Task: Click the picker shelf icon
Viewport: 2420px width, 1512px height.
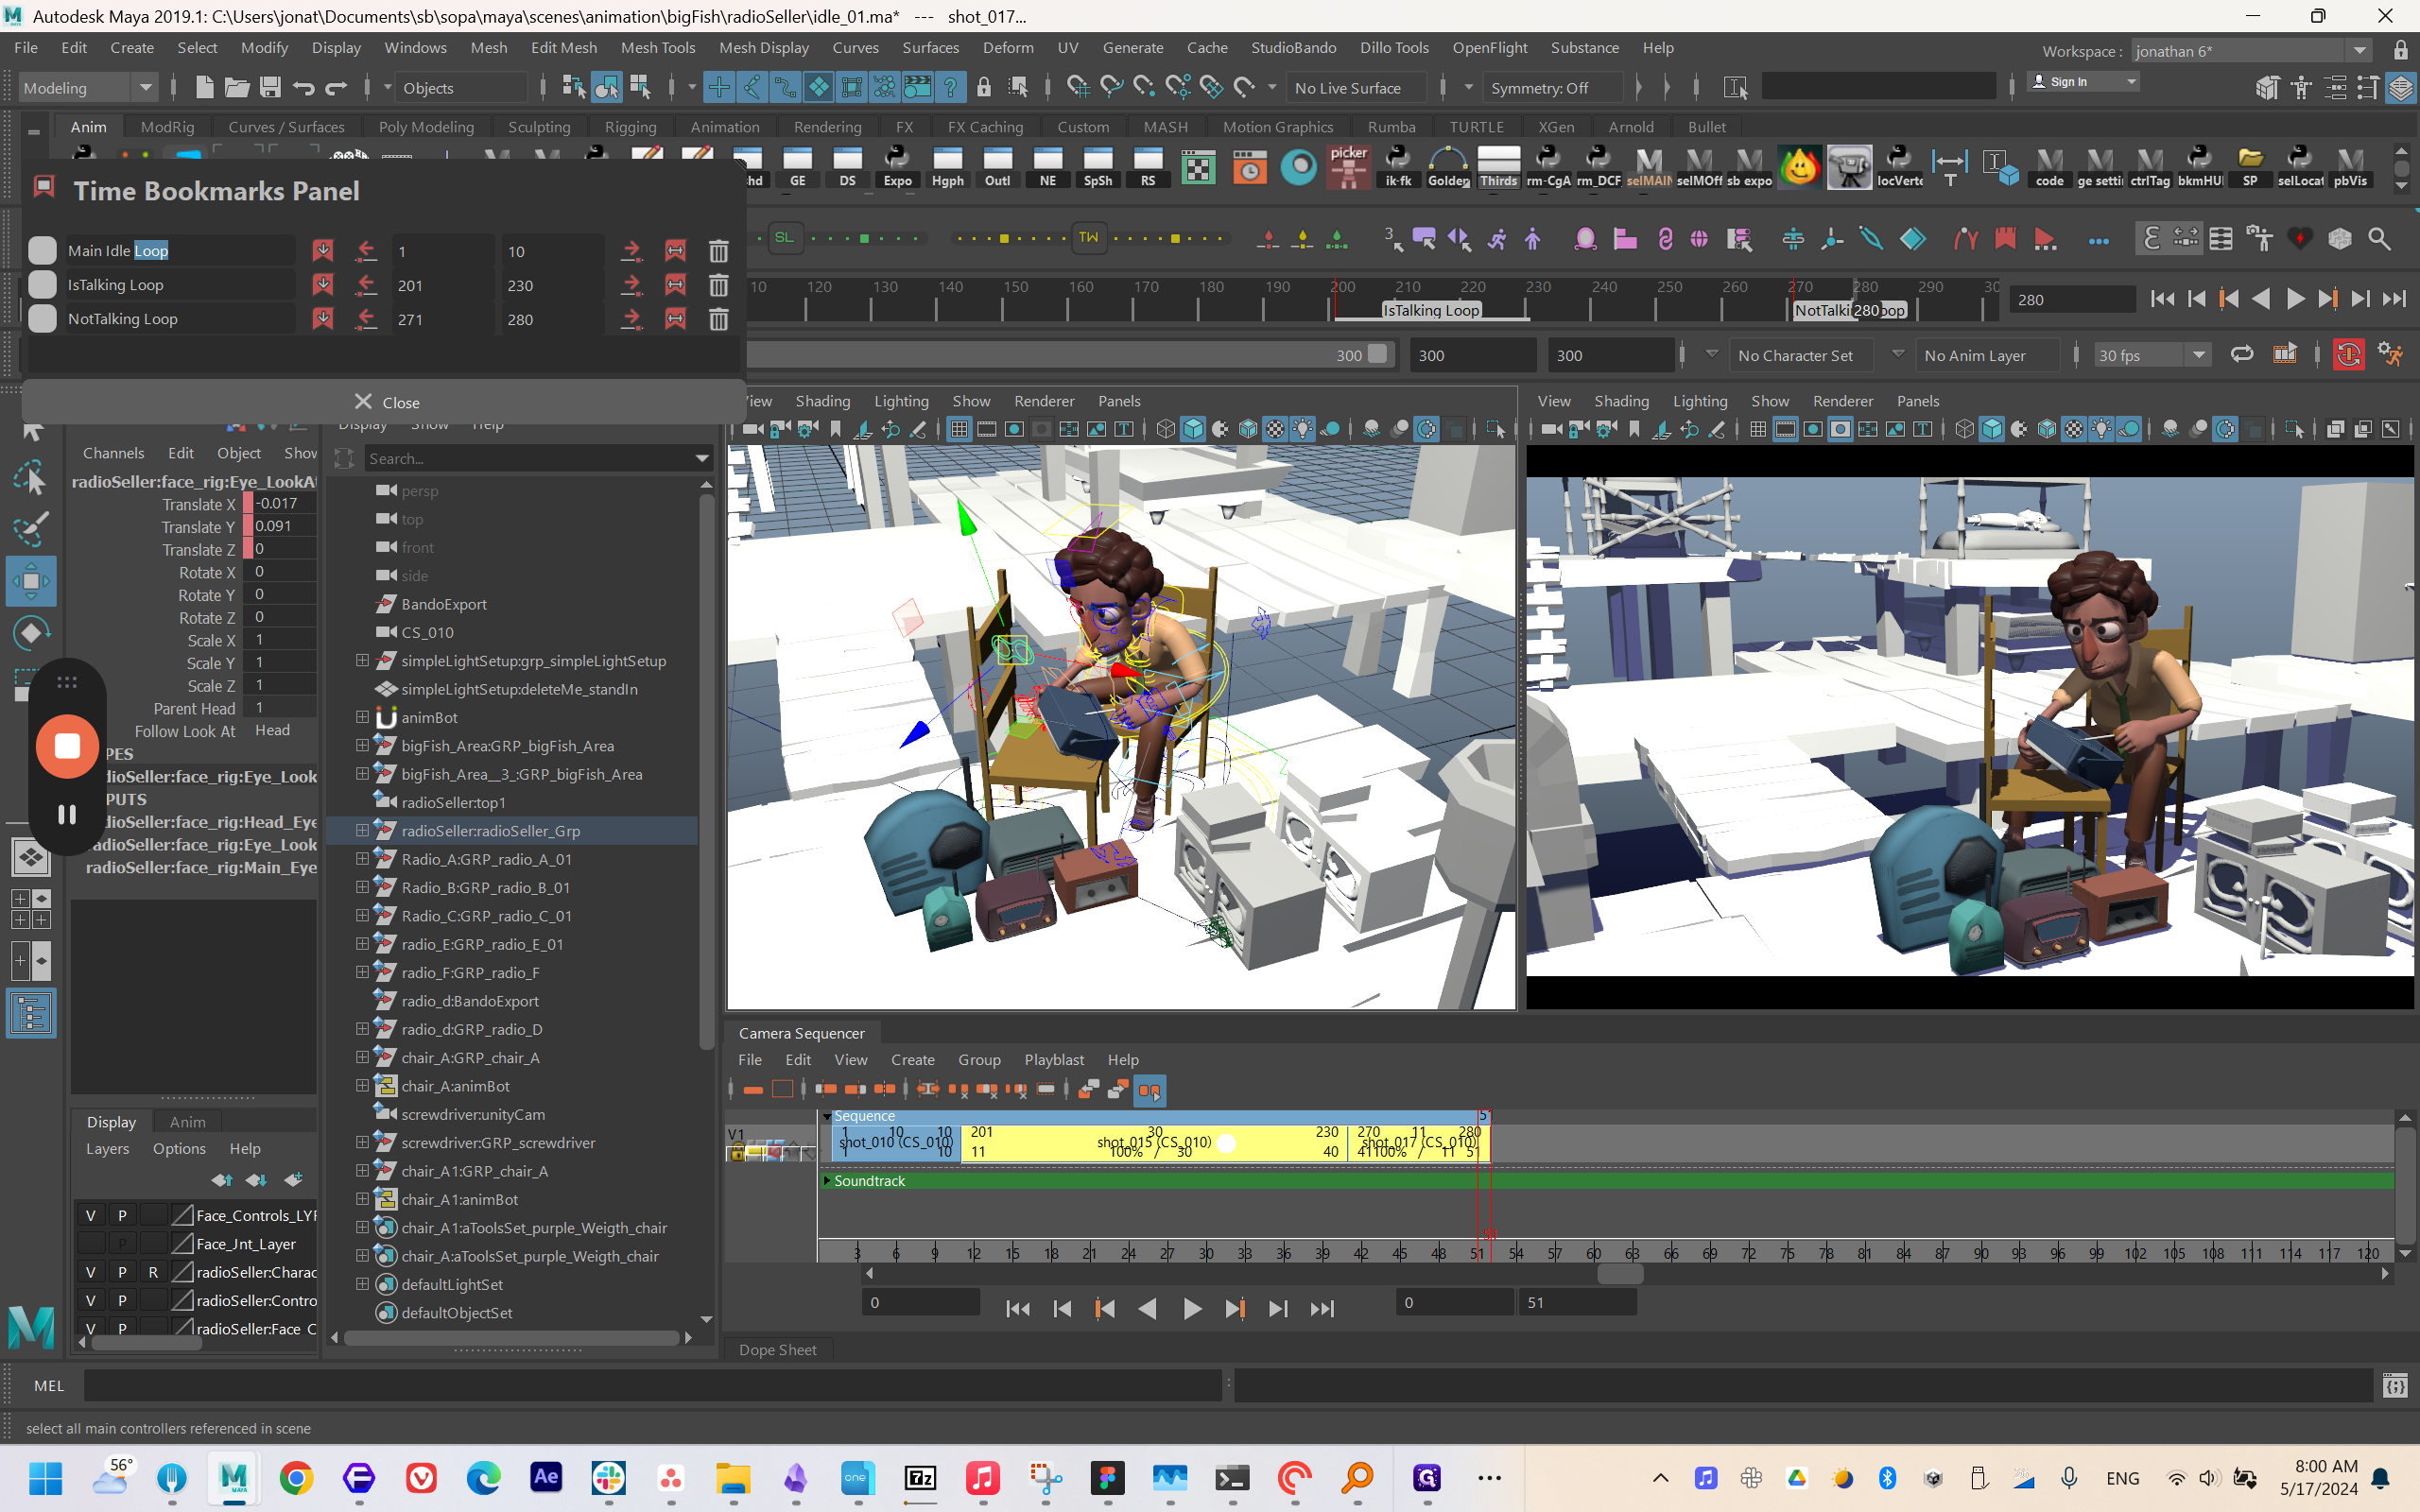Action: [1348, 167]
